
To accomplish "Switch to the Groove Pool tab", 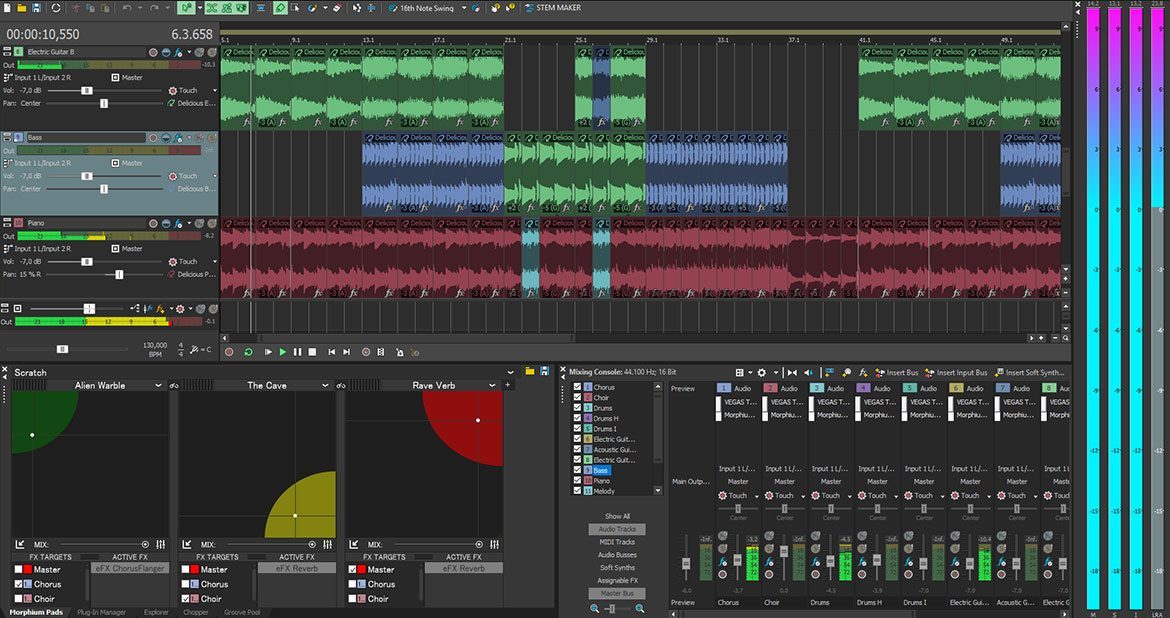I will tap(241, 611).
